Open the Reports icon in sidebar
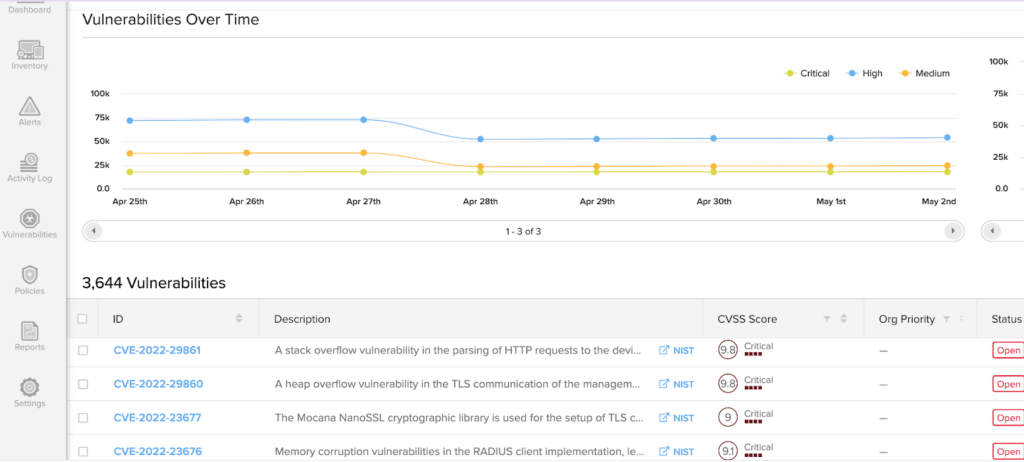This screenshot has height=462, width=1024. (x=29, y=331)
